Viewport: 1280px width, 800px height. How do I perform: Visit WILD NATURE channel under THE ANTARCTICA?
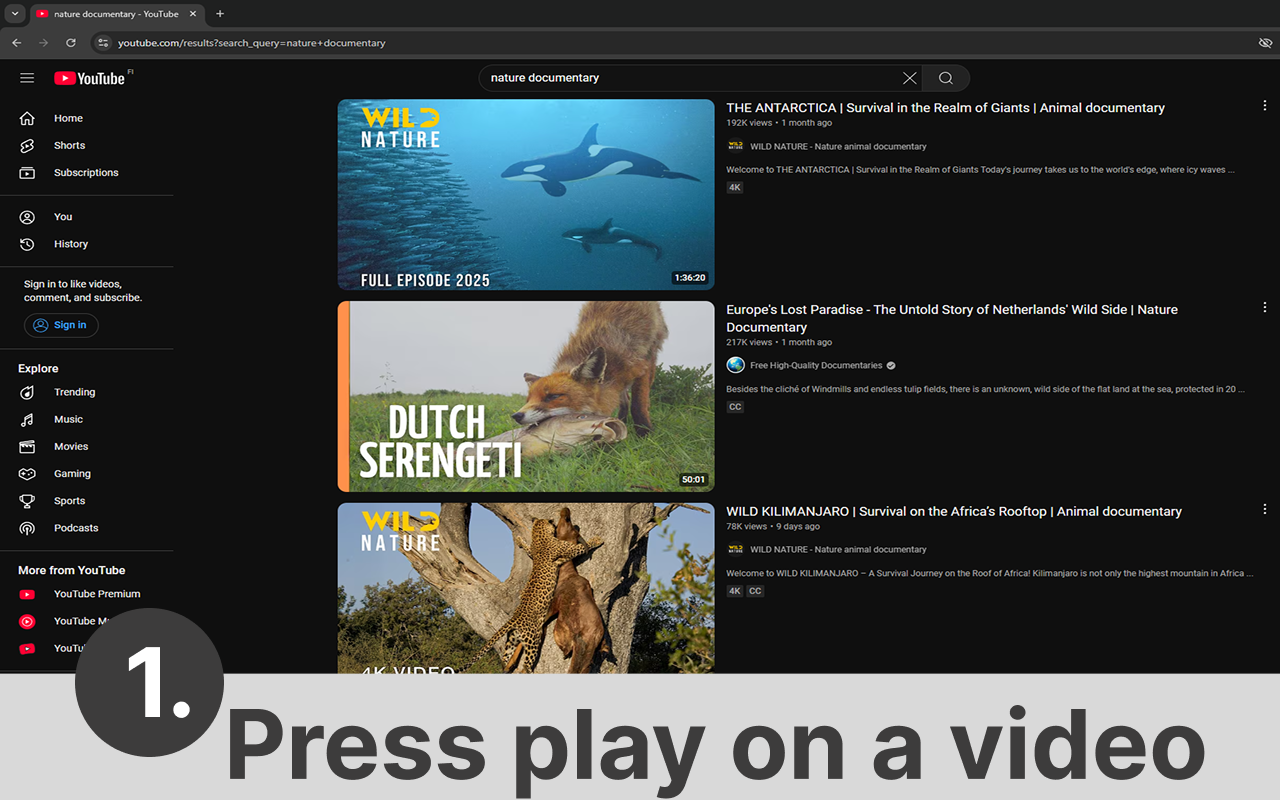(838, 147)
